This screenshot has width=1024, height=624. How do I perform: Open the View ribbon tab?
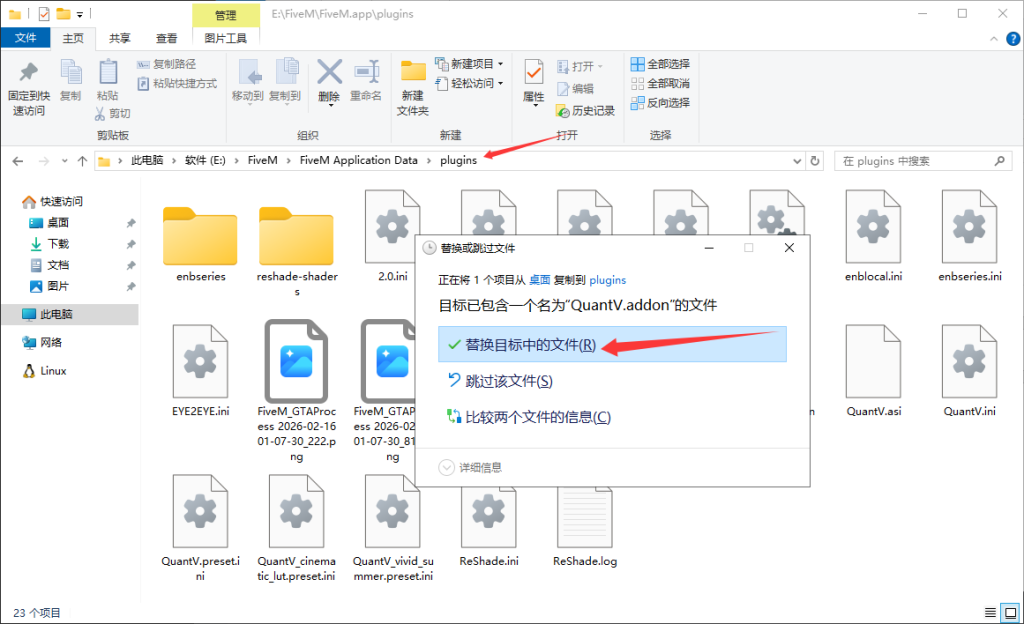(166, 38)
